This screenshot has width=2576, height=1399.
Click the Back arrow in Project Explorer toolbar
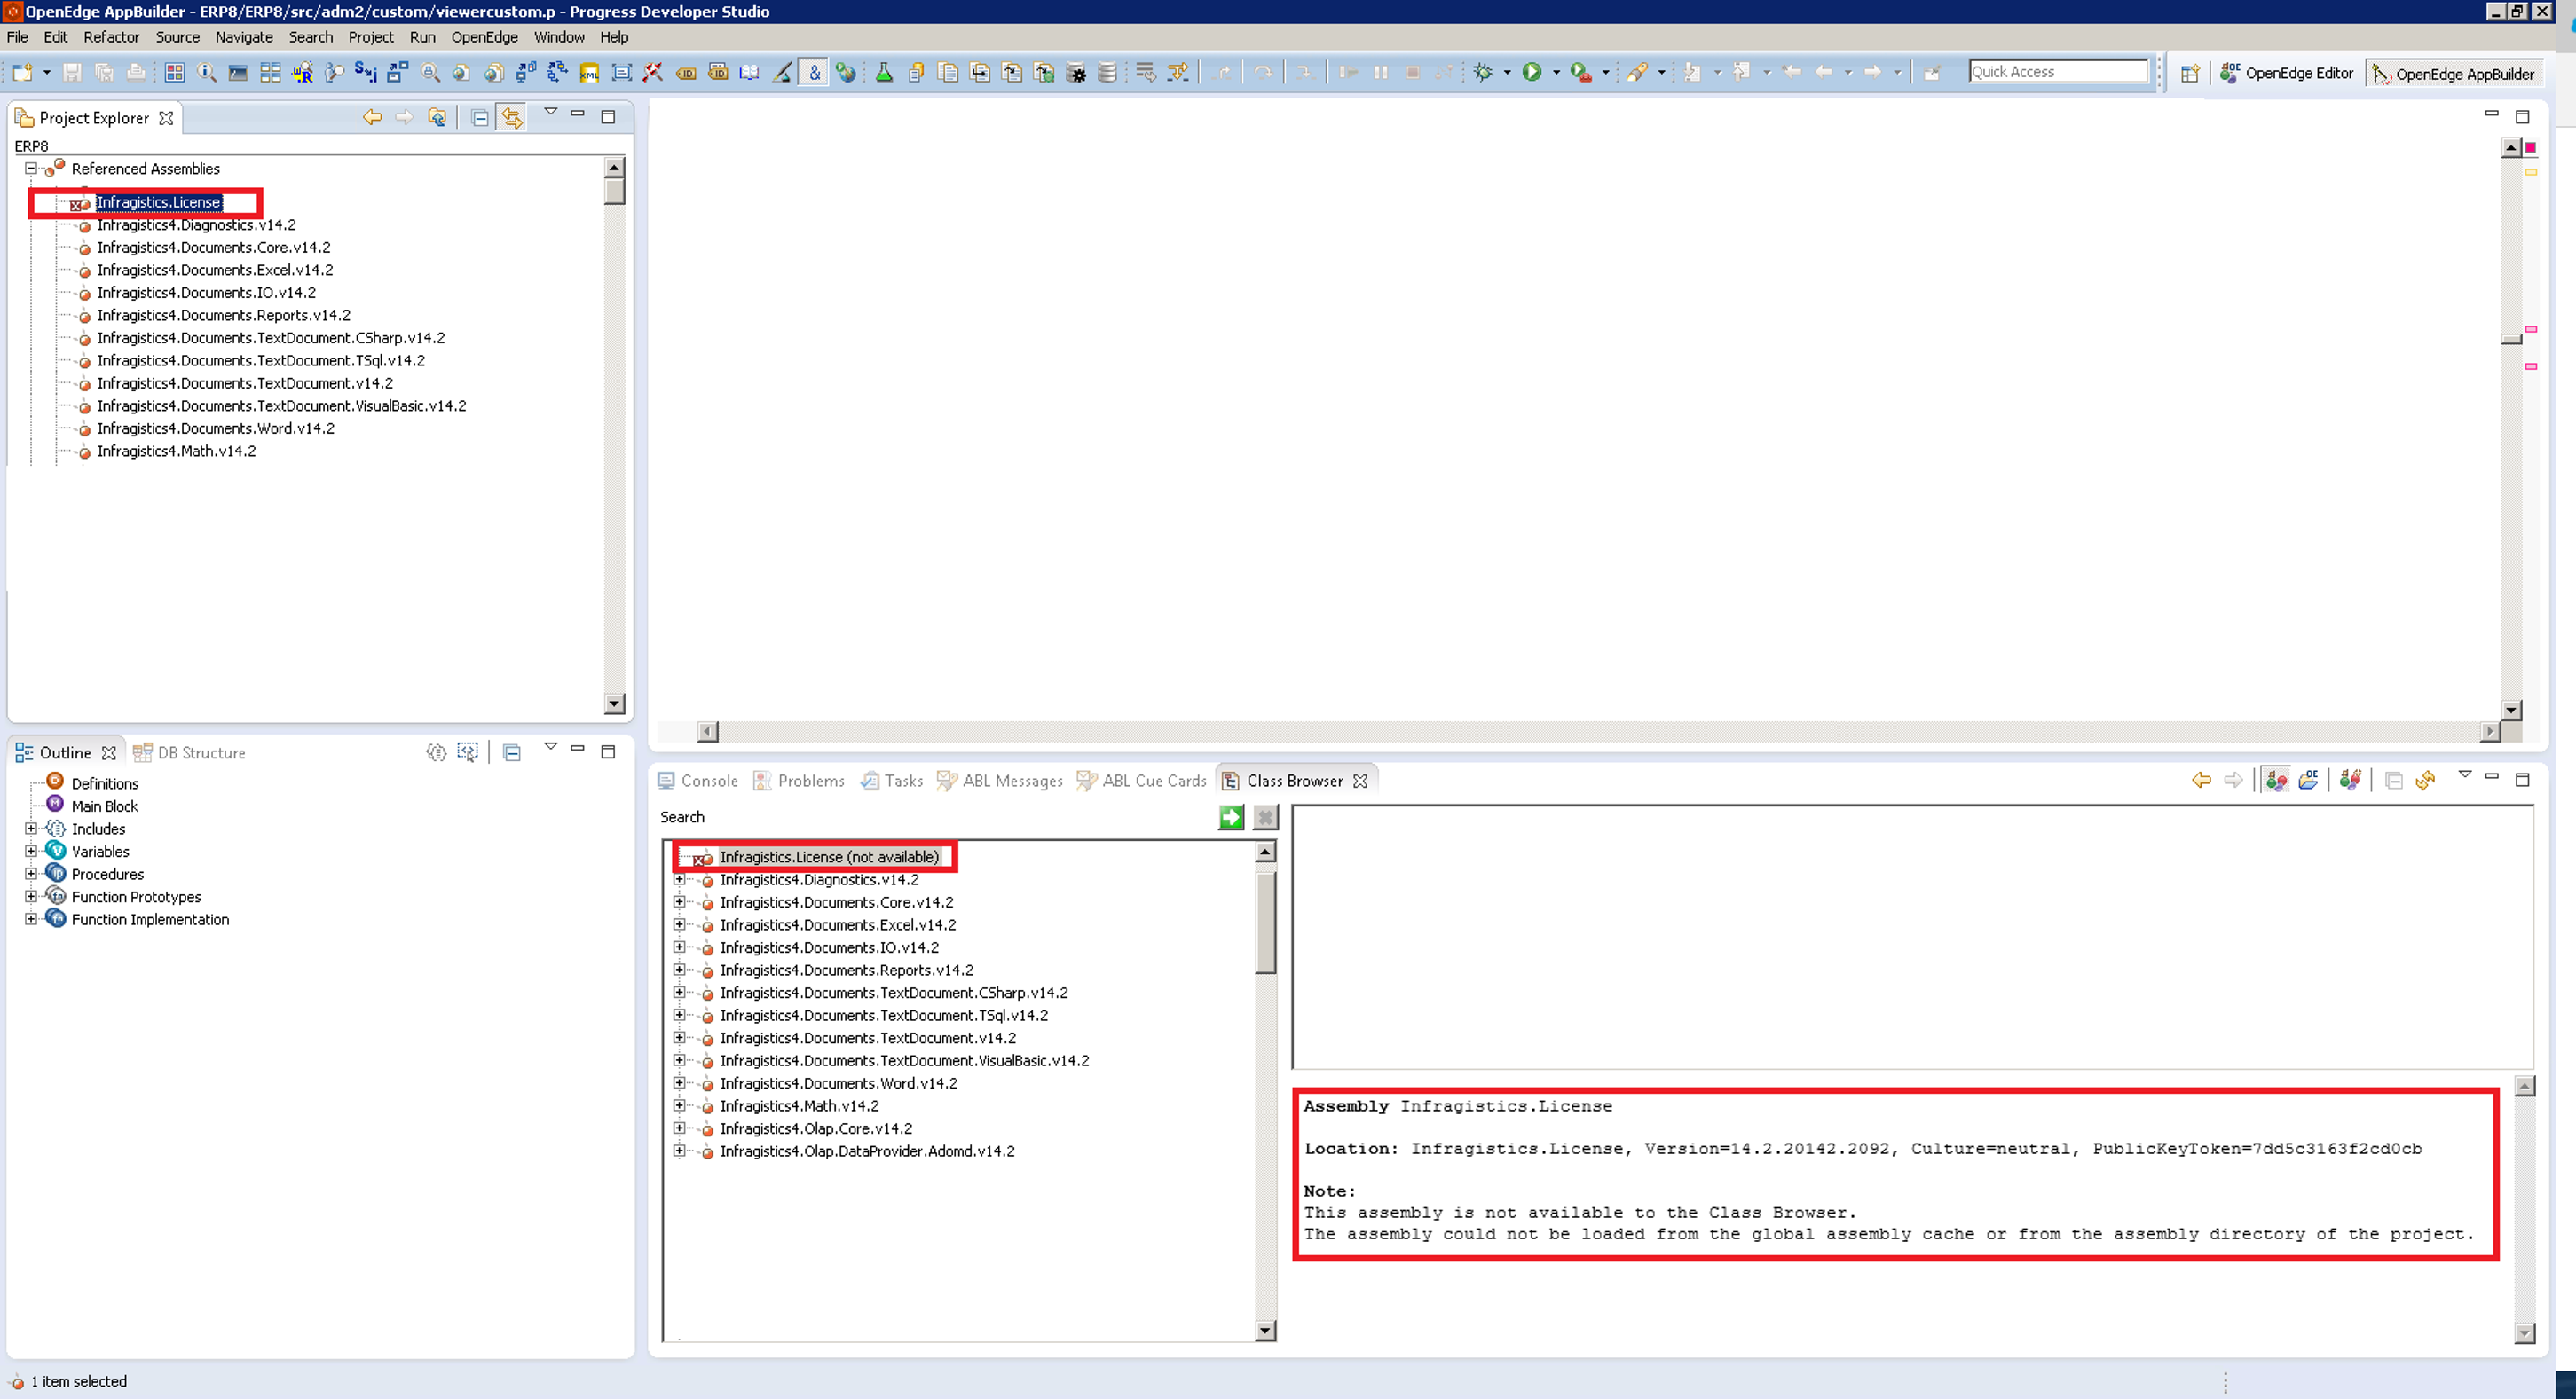tap(372, 117)
